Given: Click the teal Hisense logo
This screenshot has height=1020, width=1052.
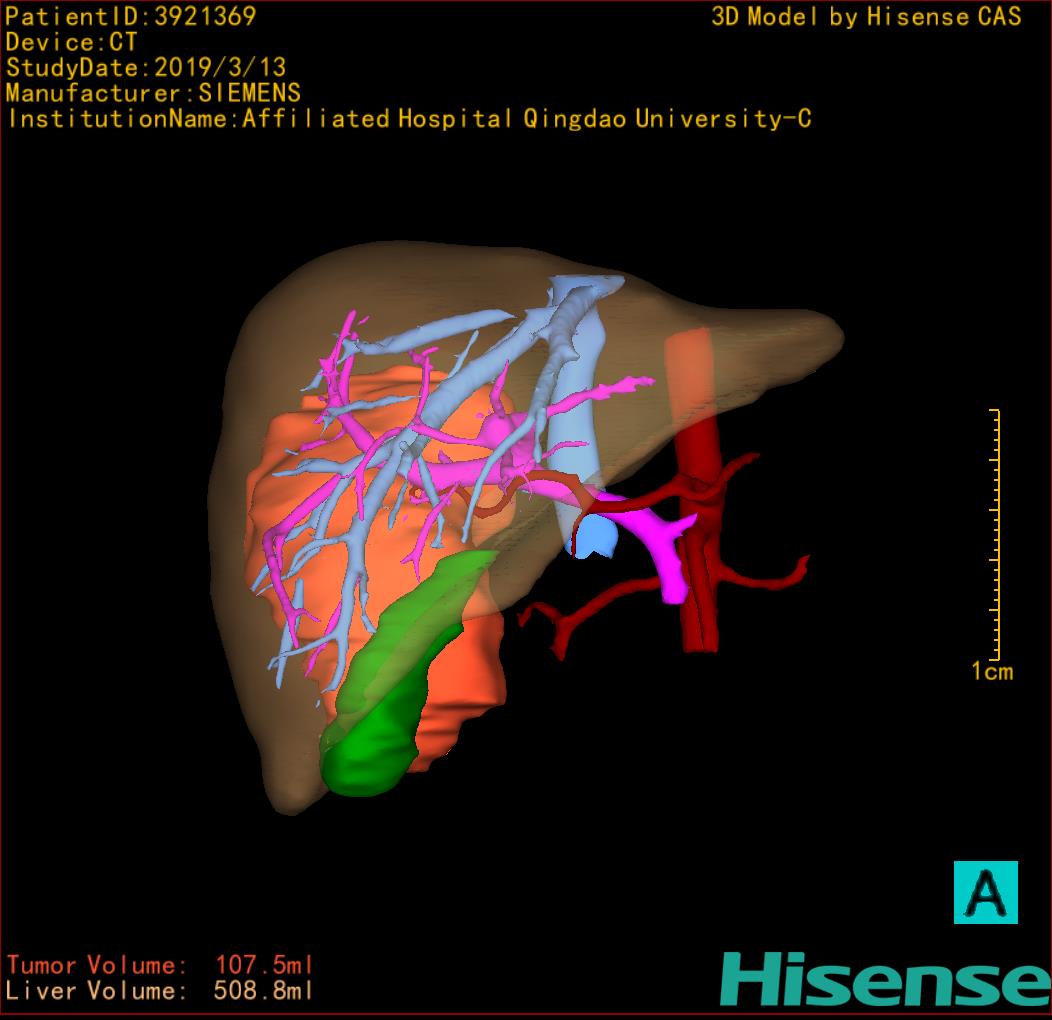Looking at the screenshot, I should point(885,978).
